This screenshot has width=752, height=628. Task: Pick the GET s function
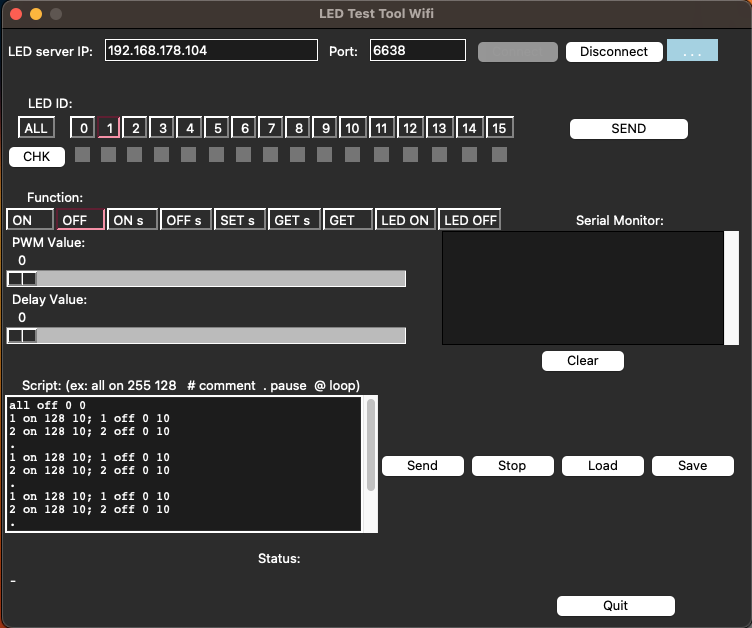click(x=294, y=220)
